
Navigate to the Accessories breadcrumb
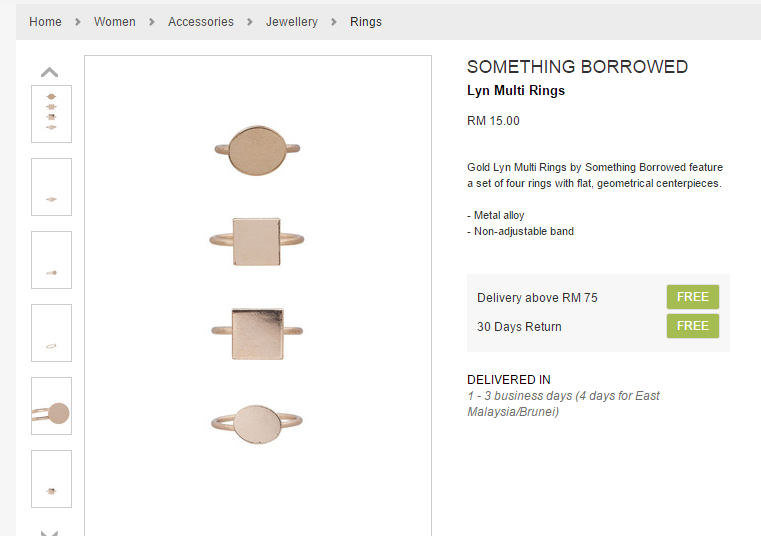point(201,21)
